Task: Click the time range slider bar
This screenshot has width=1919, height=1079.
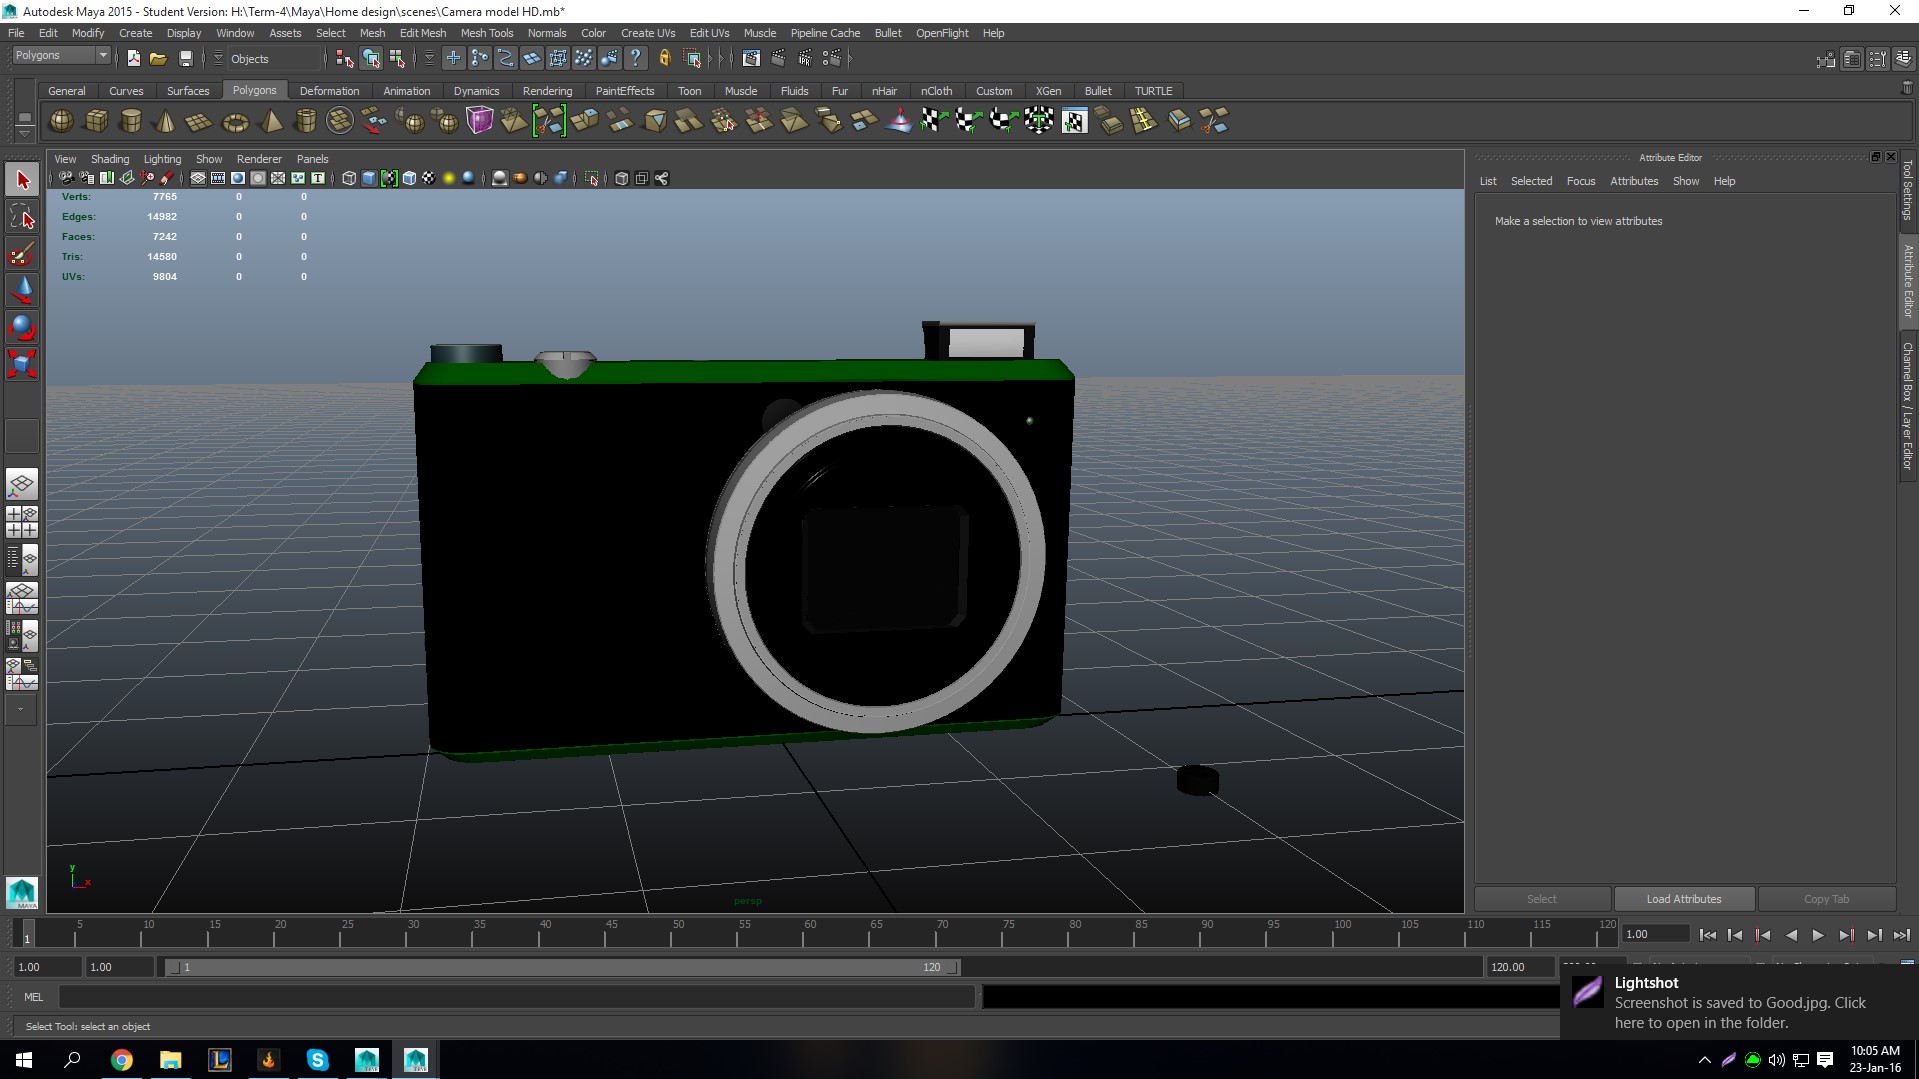Action: coord(562,967)
